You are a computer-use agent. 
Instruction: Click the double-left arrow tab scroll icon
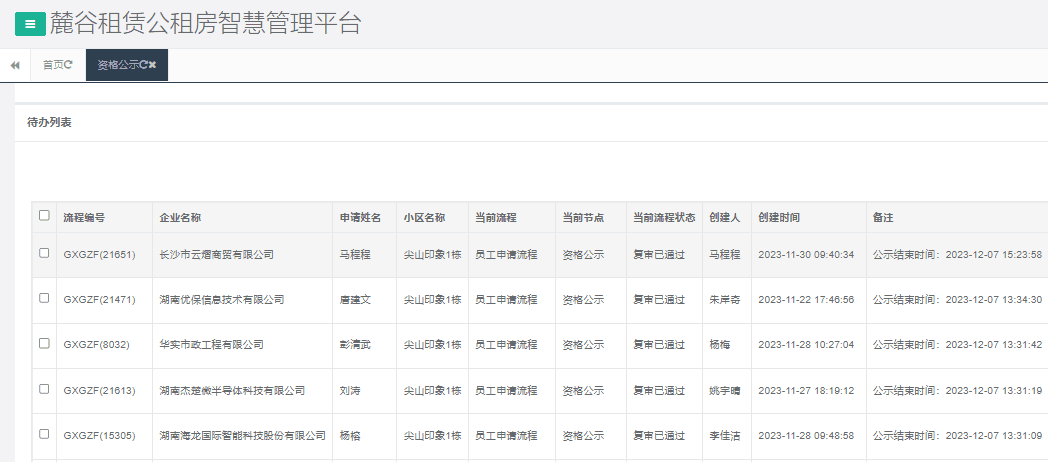(x=15, y=65)
